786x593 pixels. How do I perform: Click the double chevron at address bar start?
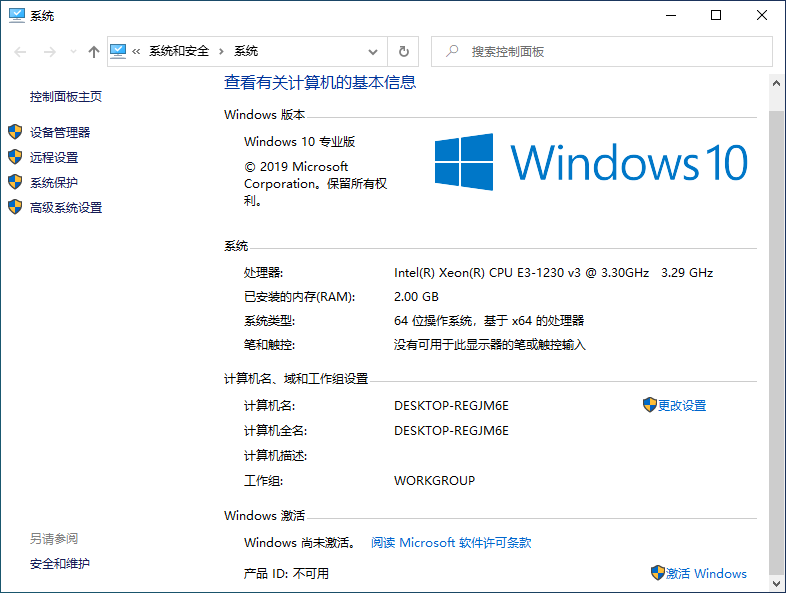(x=137, y=52)
